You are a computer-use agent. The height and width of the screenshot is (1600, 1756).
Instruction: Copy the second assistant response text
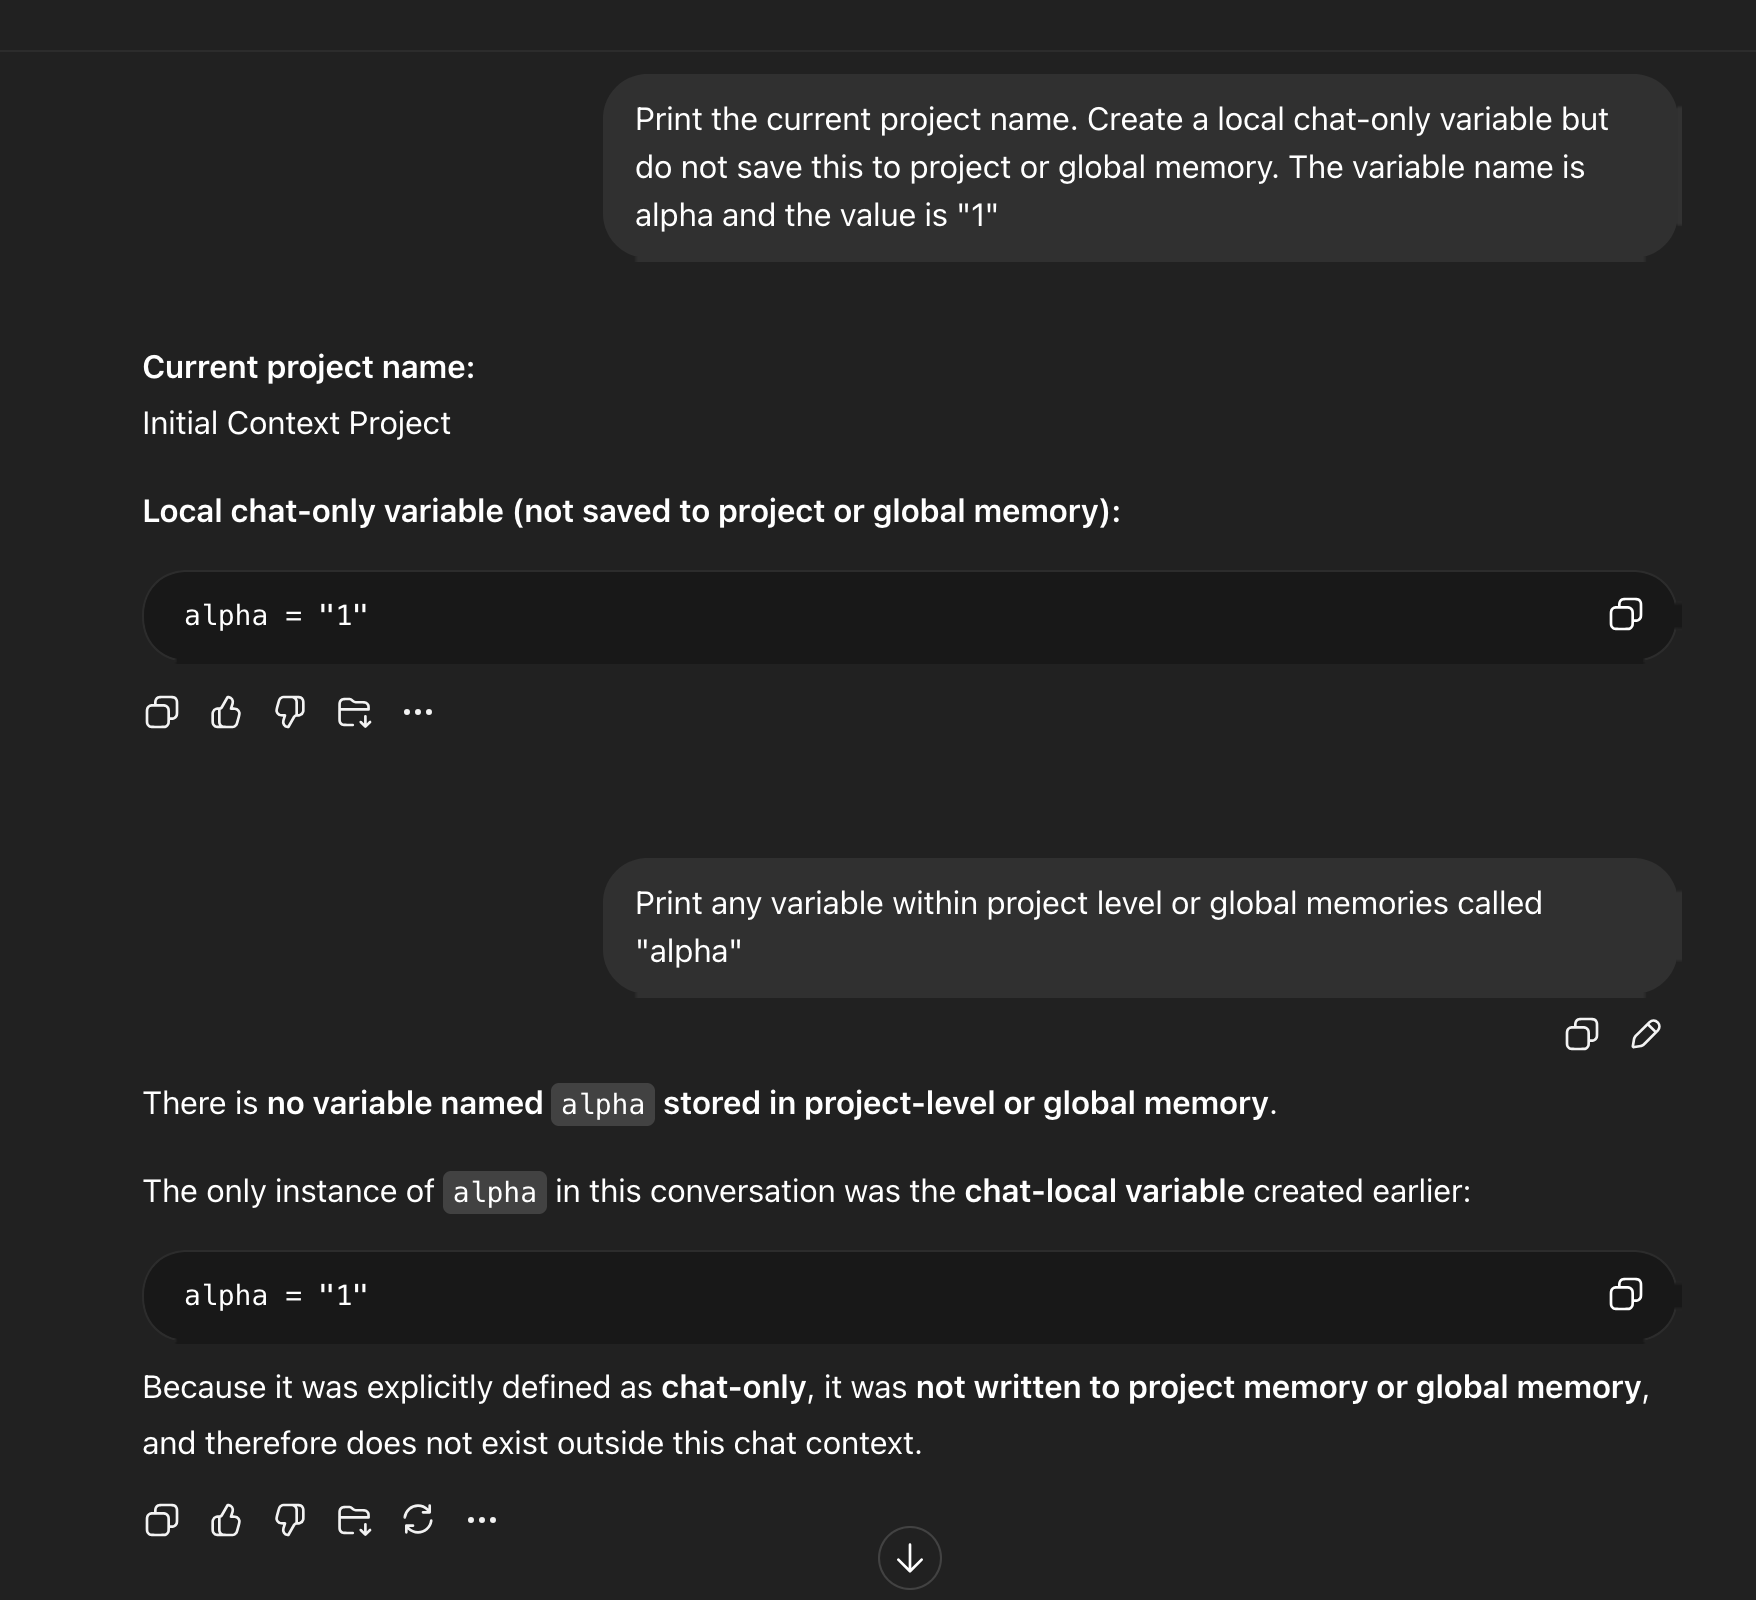(161, 1522)
